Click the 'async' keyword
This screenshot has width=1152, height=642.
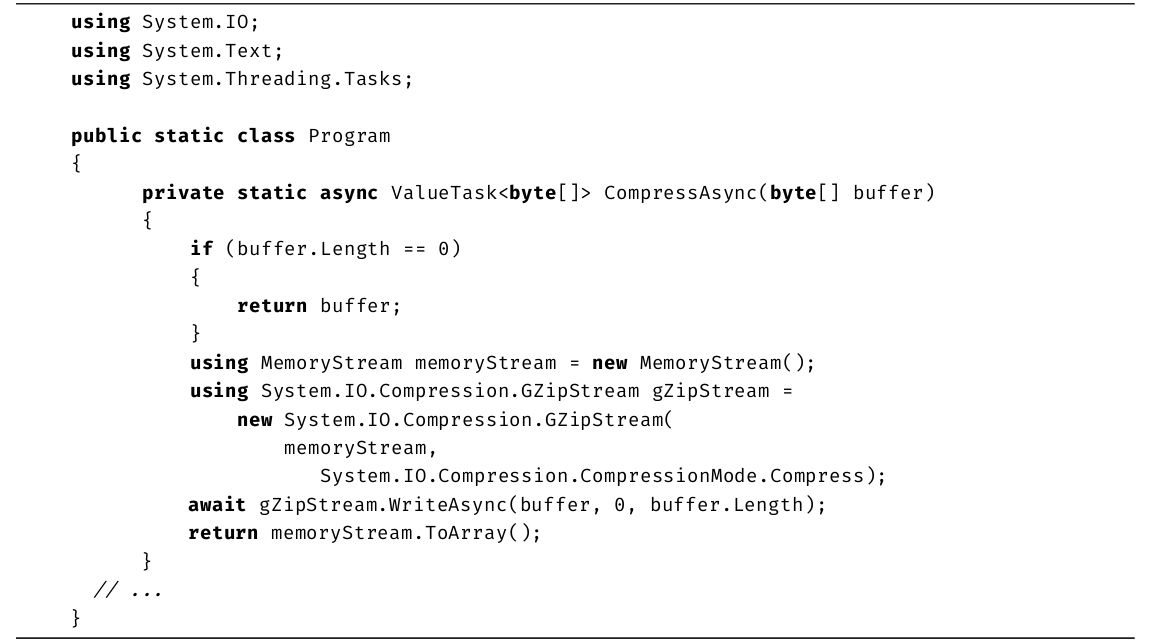click(x=349, y=192)
